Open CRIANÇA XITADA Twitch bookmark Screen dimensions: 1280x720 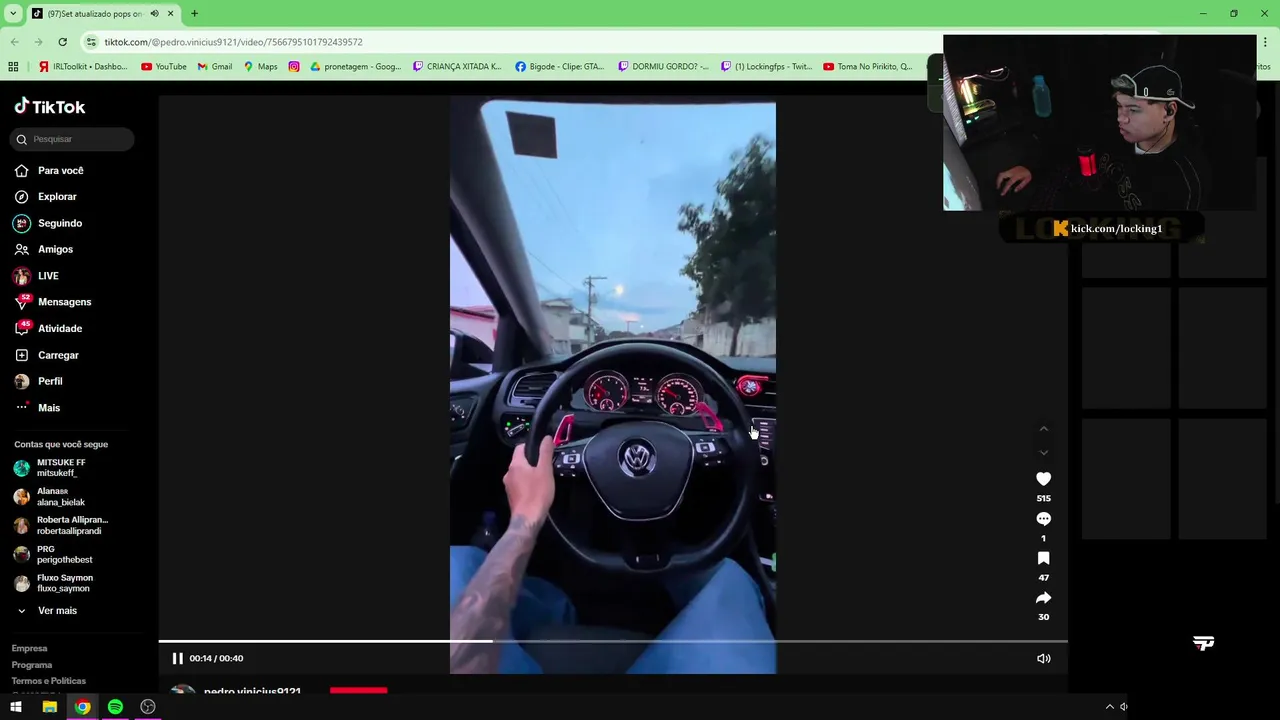tap(457, 67)
